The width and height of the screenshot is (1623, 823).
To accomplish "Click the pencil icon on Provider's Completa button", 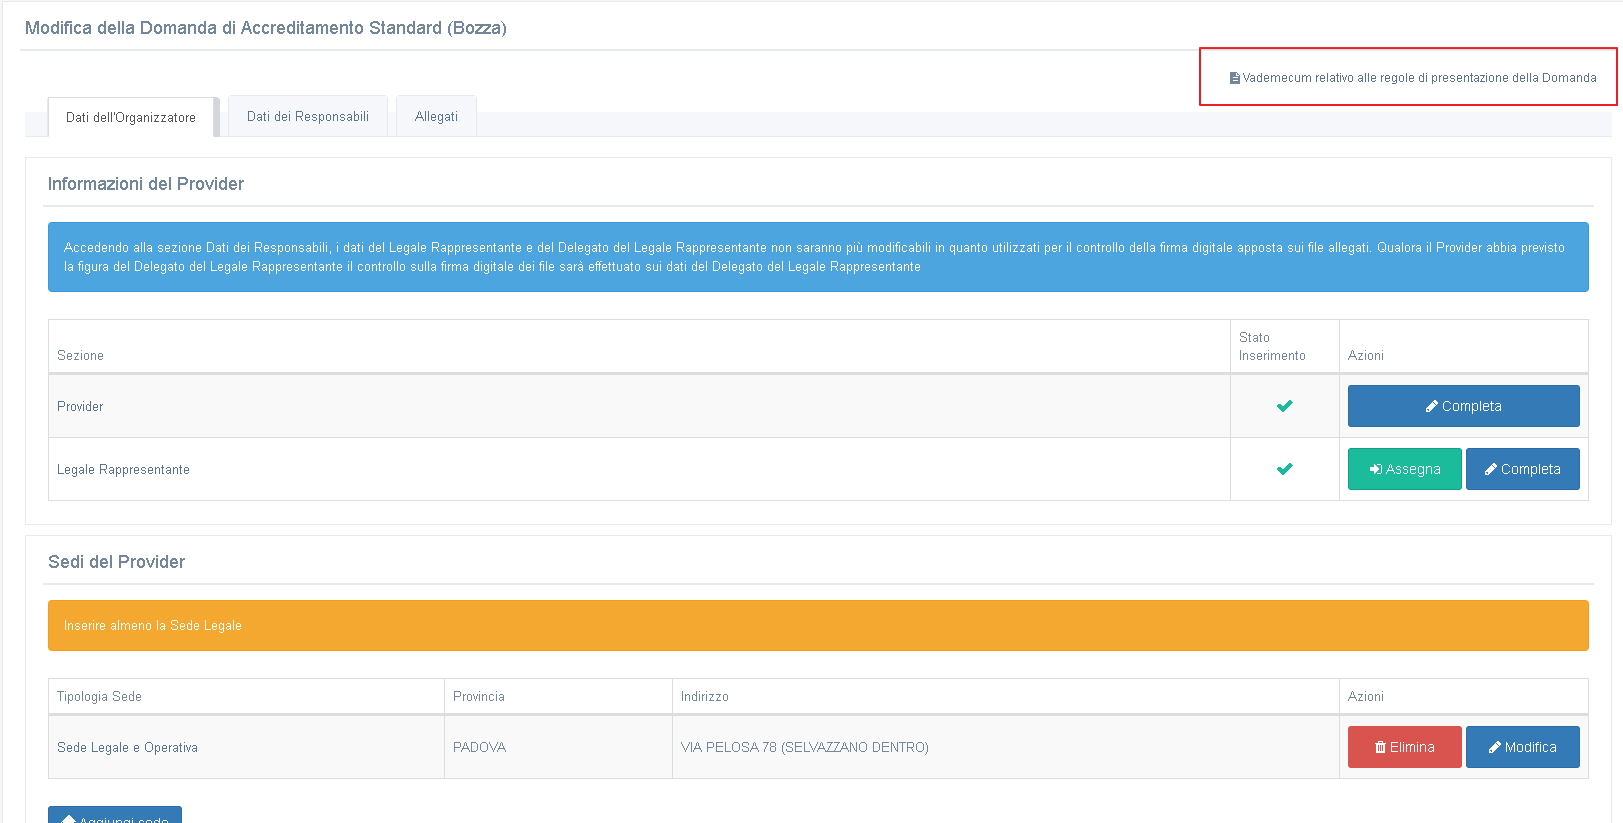I will pos(1432,407).
